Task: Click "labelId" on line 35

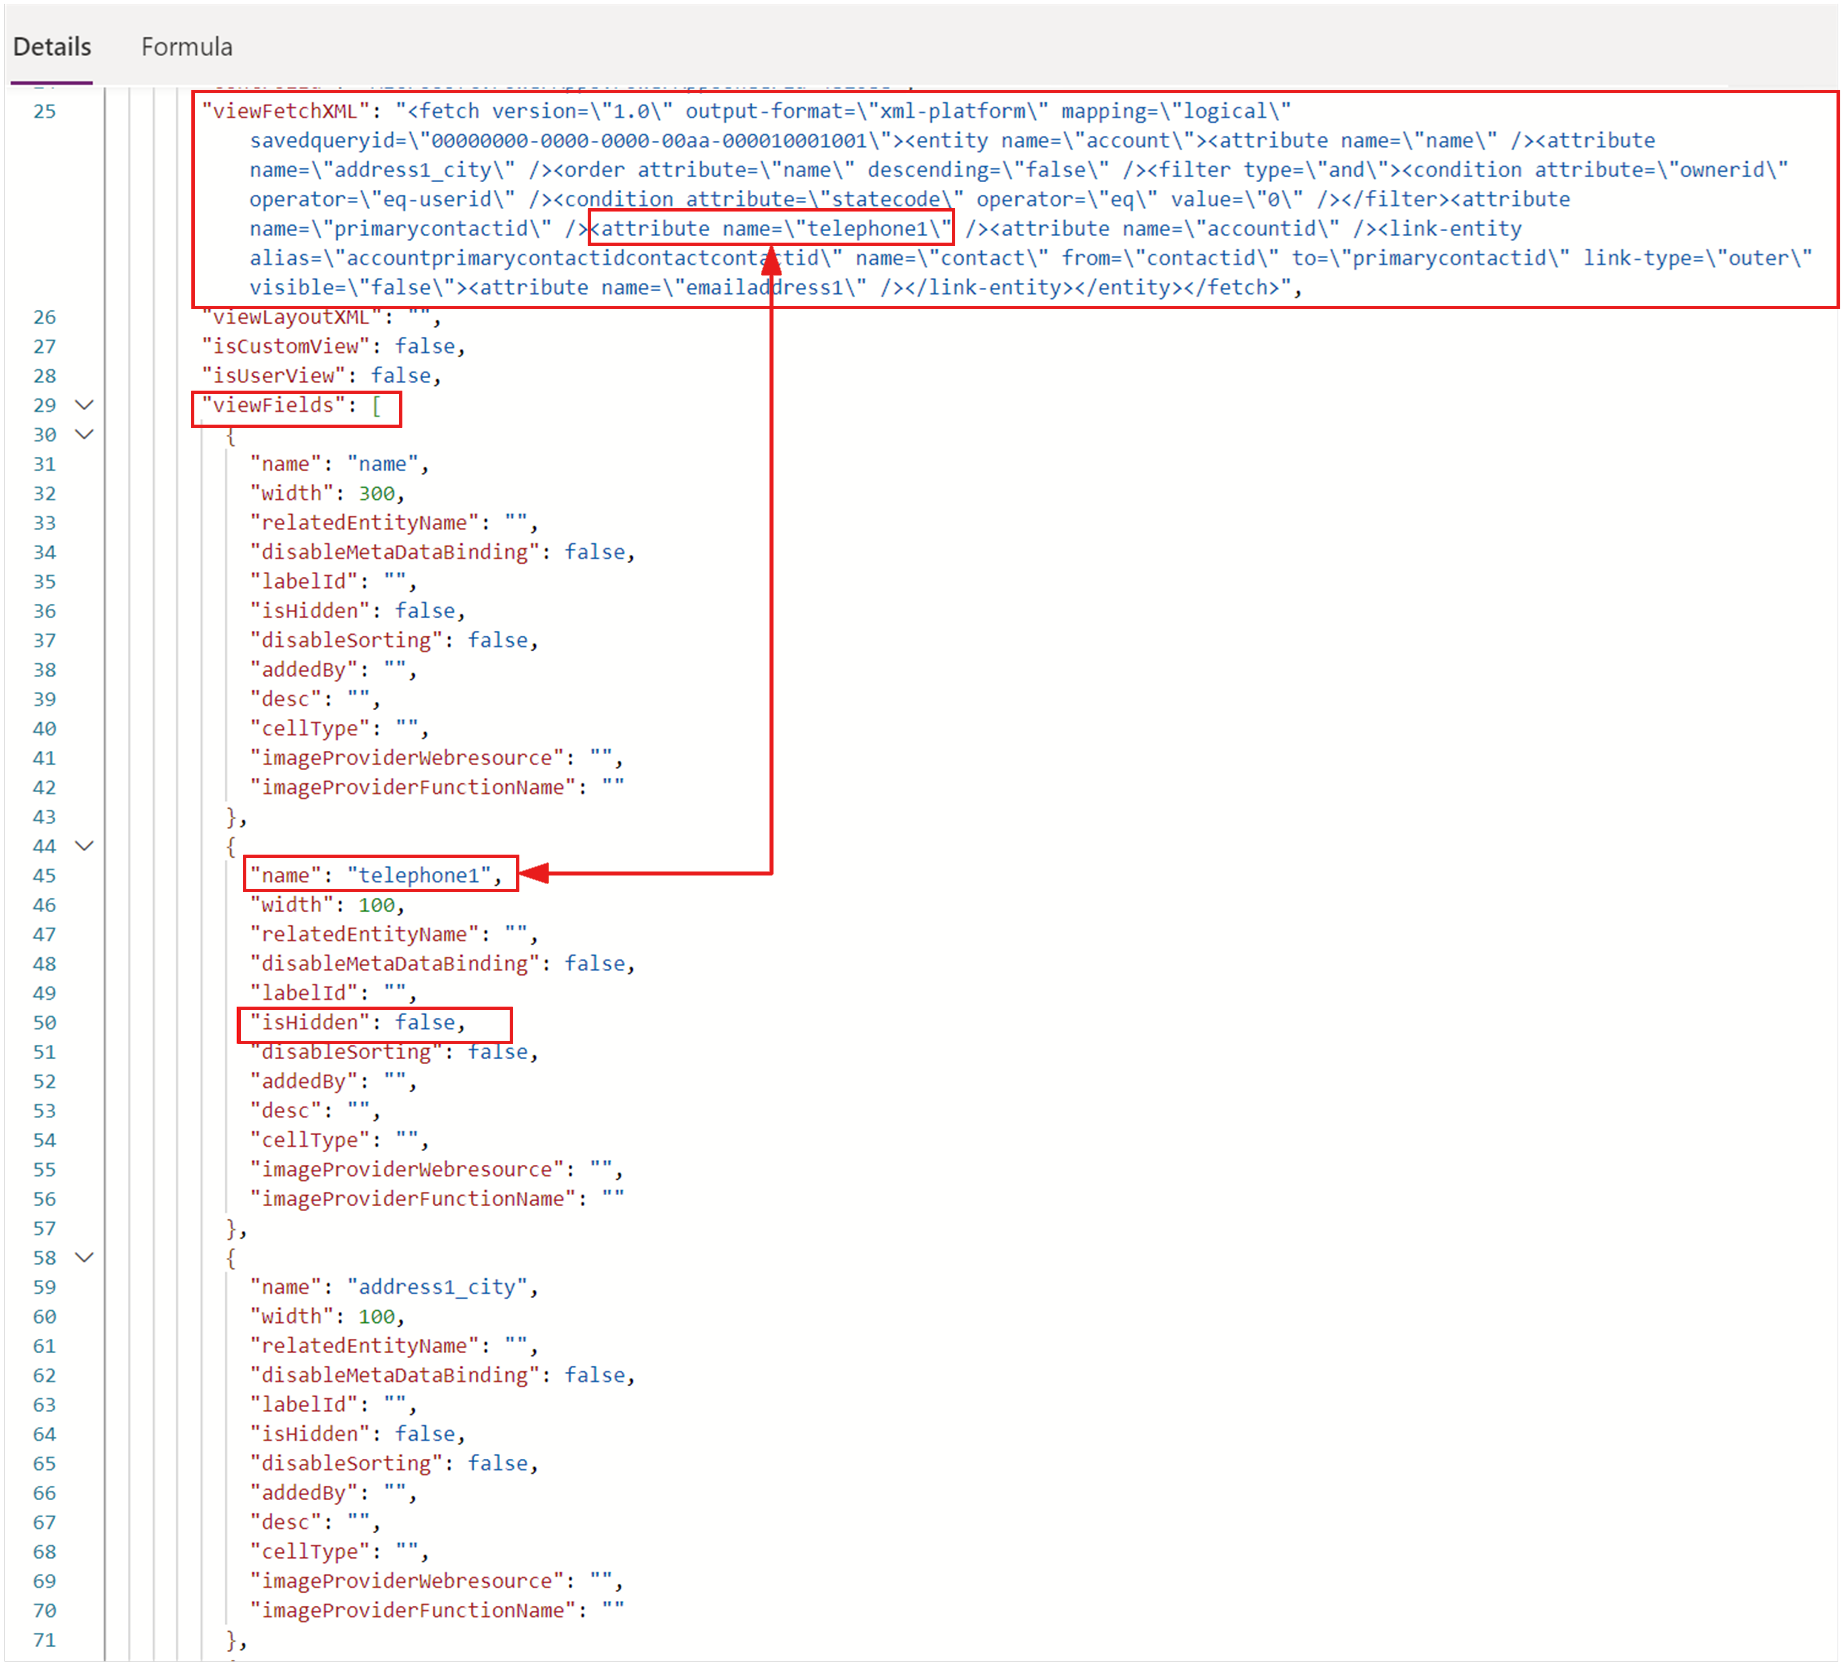Action: [x=304, y=582]
